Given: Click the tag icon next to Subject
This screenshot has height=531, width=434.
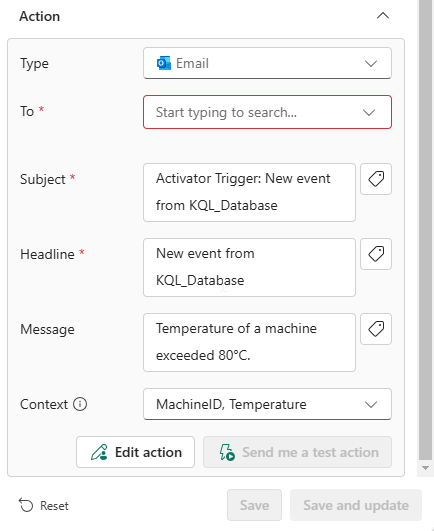Looking at the screenshot, I should coord(376,179).
